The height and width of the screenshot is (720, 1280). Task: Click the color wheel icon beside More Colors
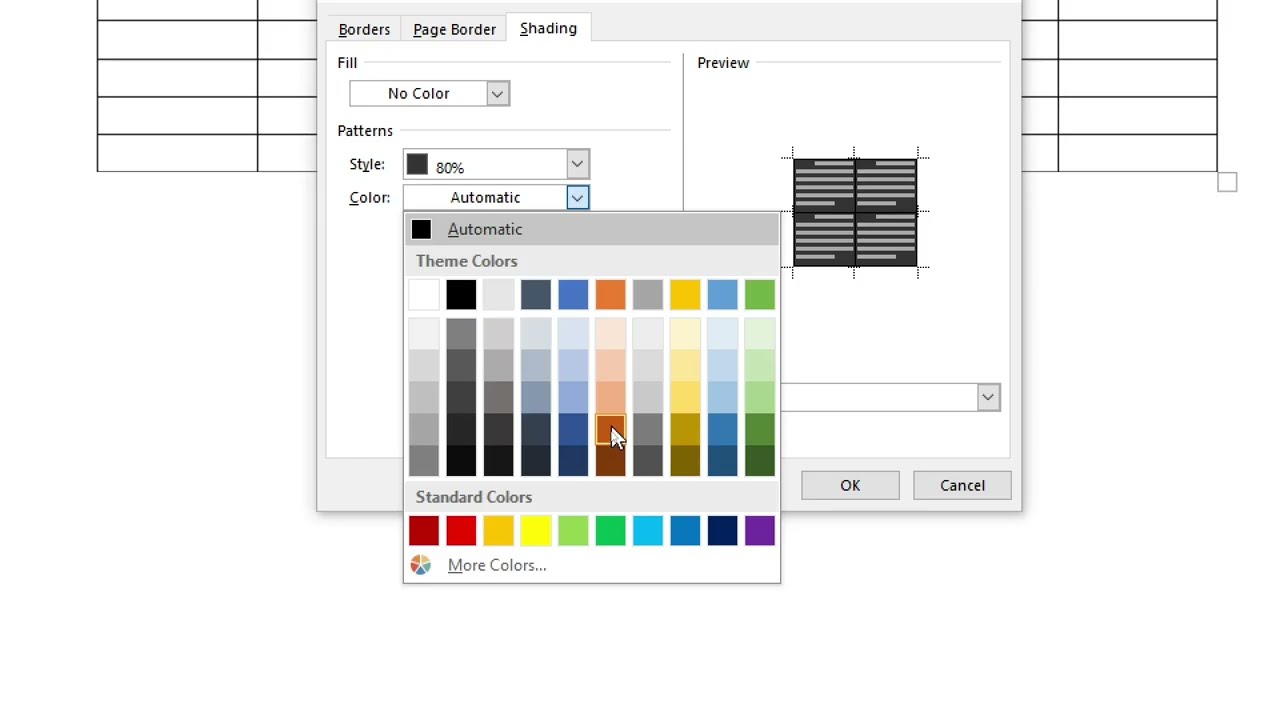[x=420, y=565]
